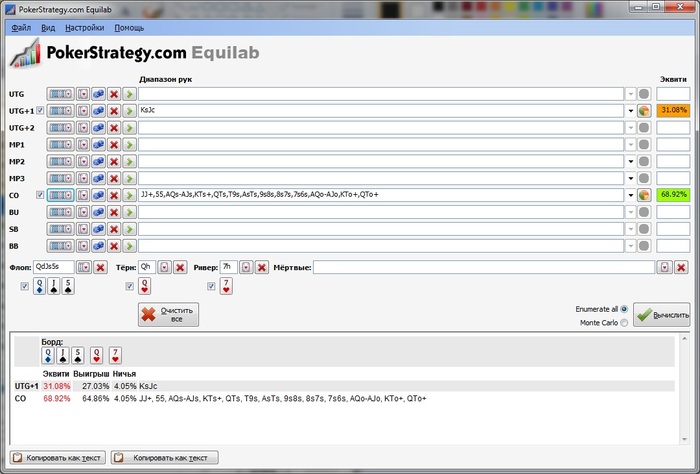Click random hand chips icon in CO row

[x=98, y=195]
